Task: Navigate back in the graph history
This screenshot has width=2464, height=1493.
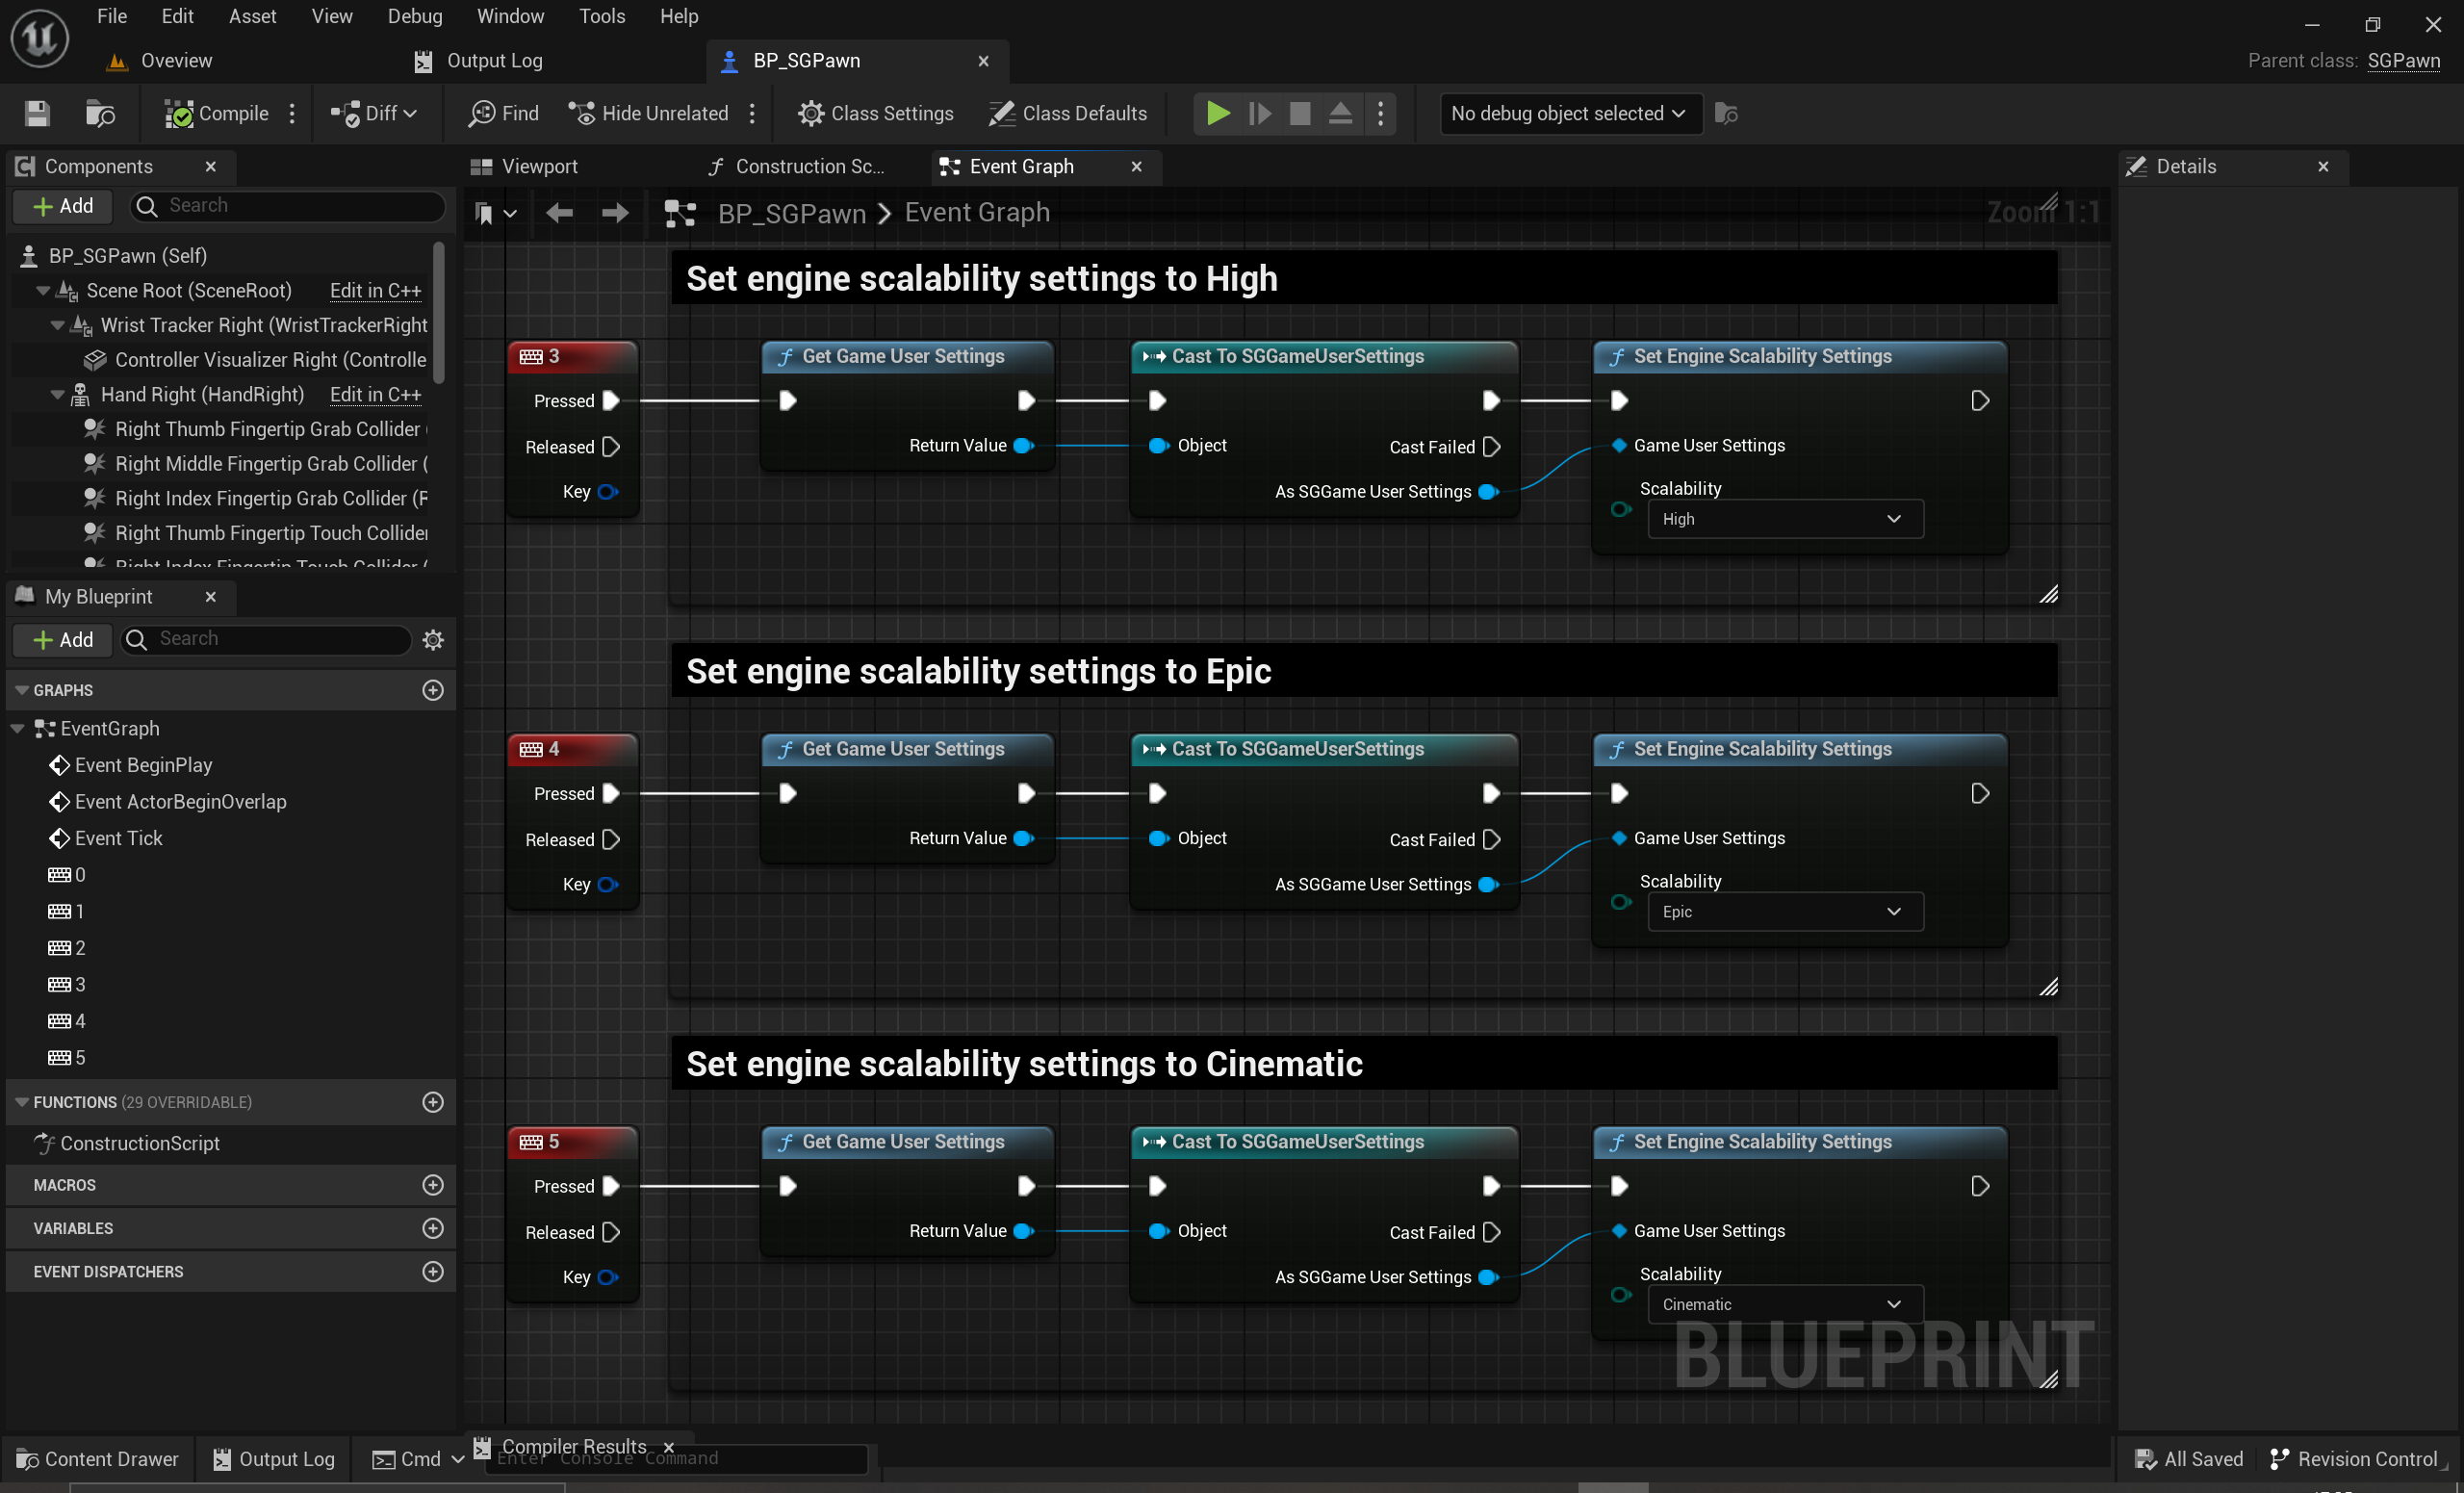Action: (x=559, y=212)
